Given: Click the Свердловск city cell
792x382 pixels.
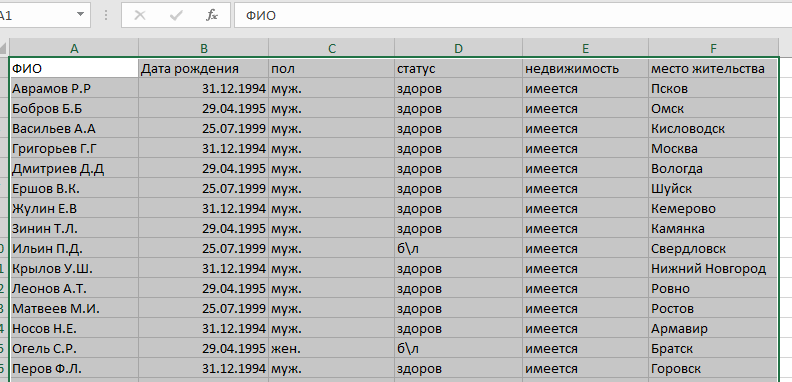Looking at the screenshot, I should click(x=713, y=249).
